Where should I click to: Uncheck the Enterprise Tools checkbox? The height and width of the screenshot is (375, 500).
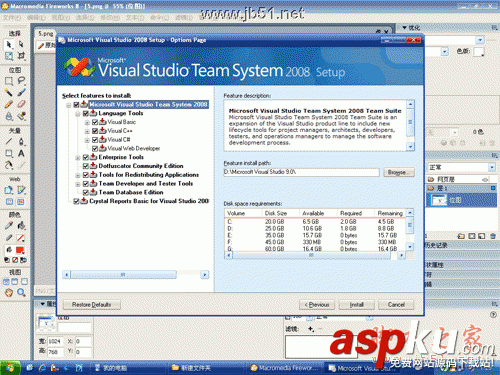pos(86,157)
